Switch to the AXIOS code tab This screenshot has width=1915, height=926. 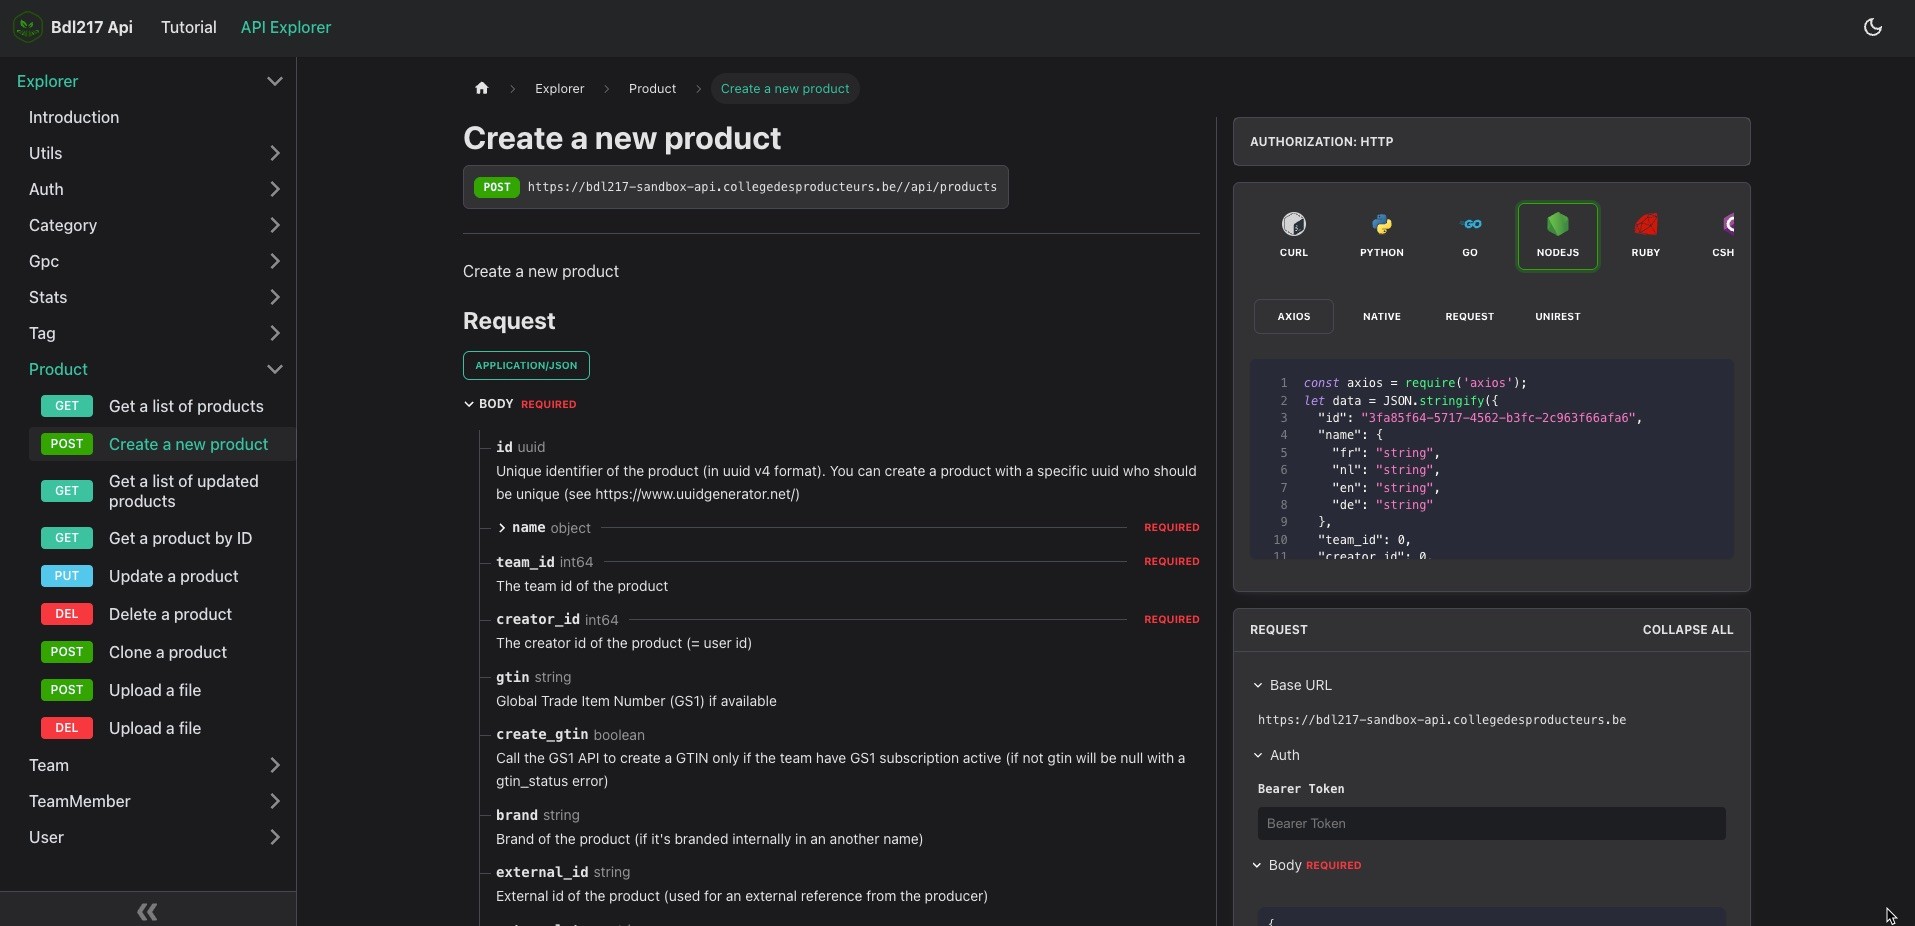click(x=1294, y=316)
